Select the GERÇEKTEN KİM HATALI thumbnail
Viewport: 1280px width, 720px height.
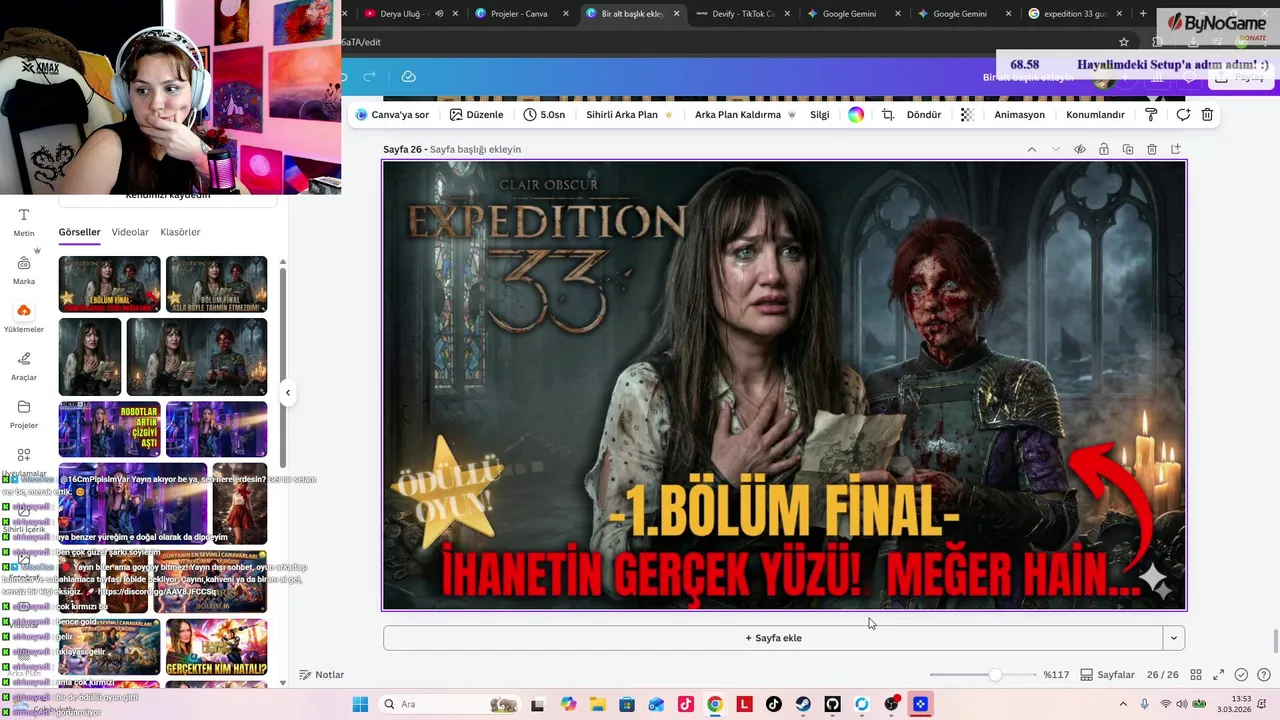217,647
